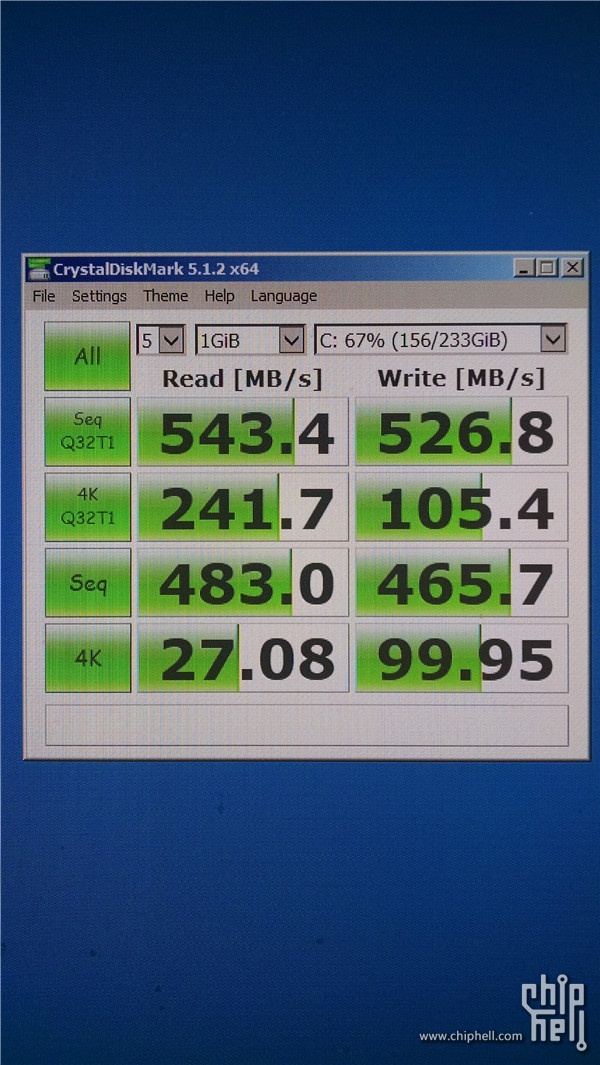The image size is (600, 1065).
Task: Start the plain 4K test
Action: [88, 658]
